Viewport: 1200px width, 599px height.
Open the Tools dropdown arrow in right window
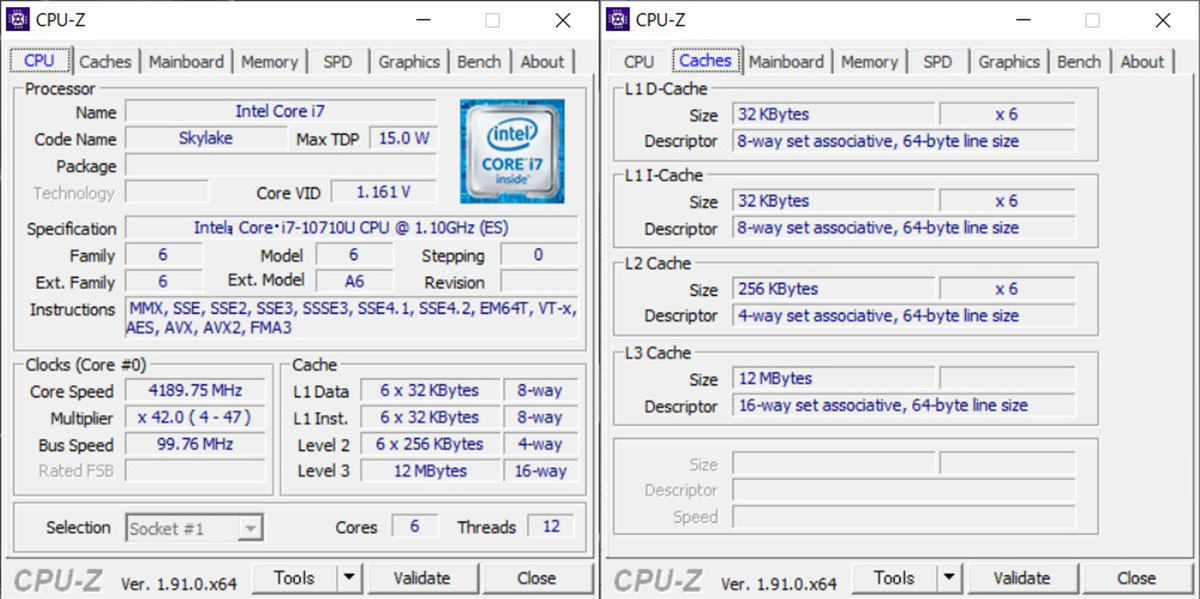point(949,578)
